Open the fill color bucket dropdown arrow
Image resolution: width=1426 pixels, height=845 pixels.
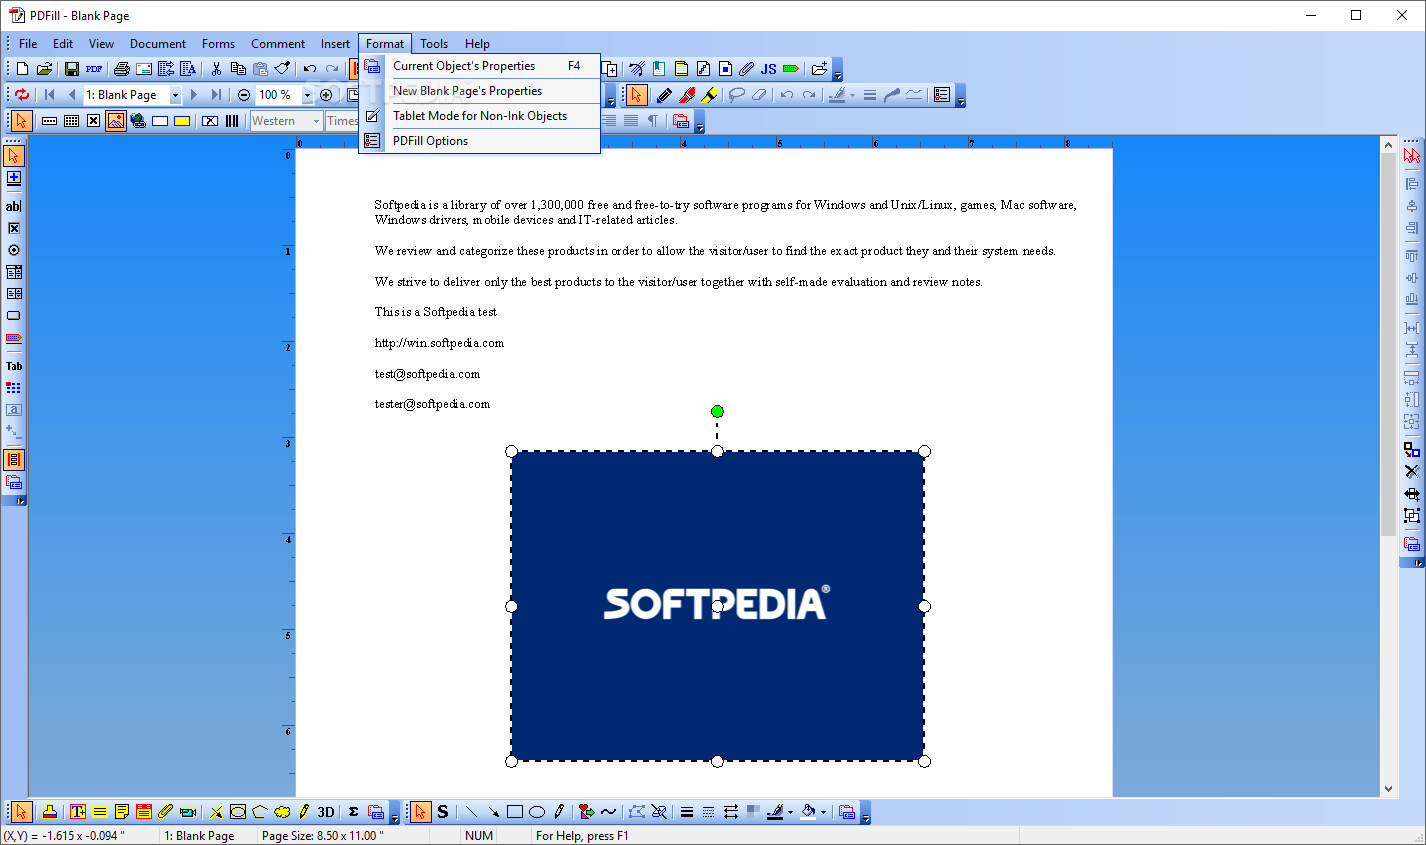click(x=824, y=812)
